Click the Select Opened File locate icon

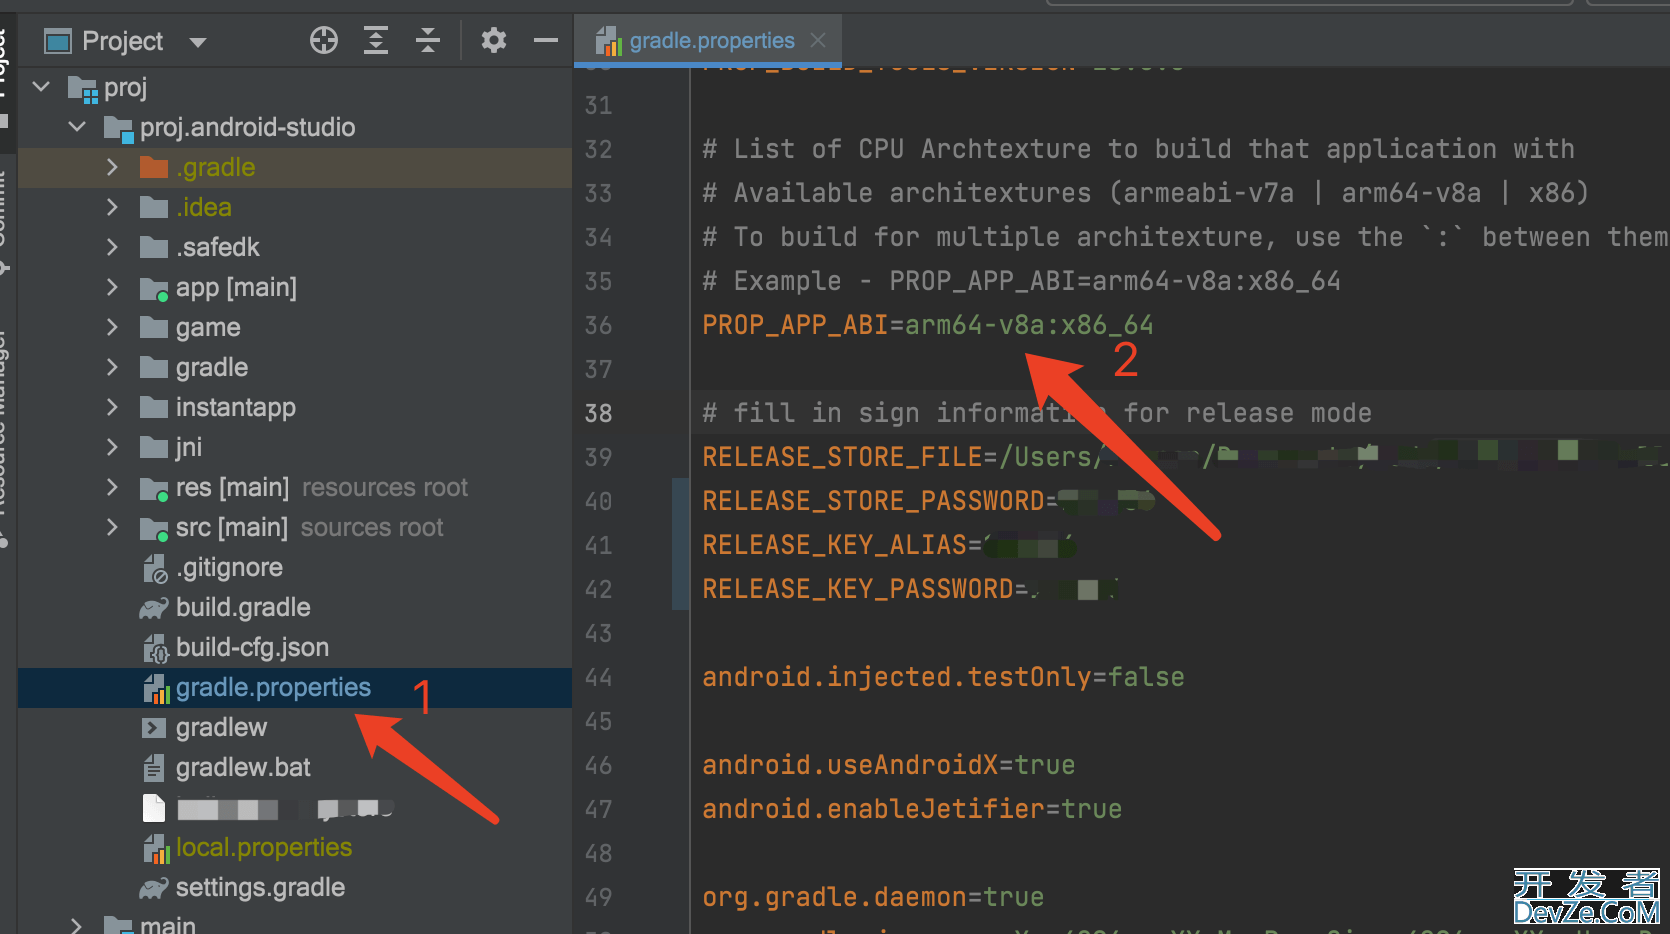(x=324, y=41)
